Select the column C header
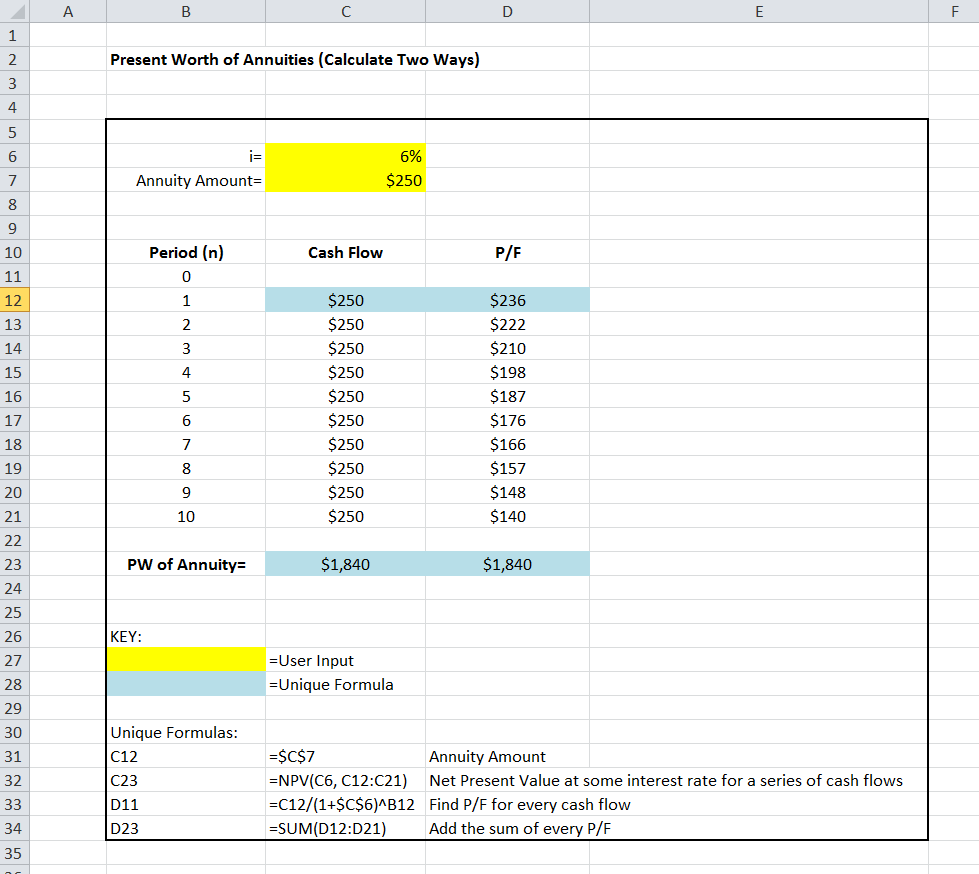The height and width of the screenshot is (874, 979). click(345, 12)
